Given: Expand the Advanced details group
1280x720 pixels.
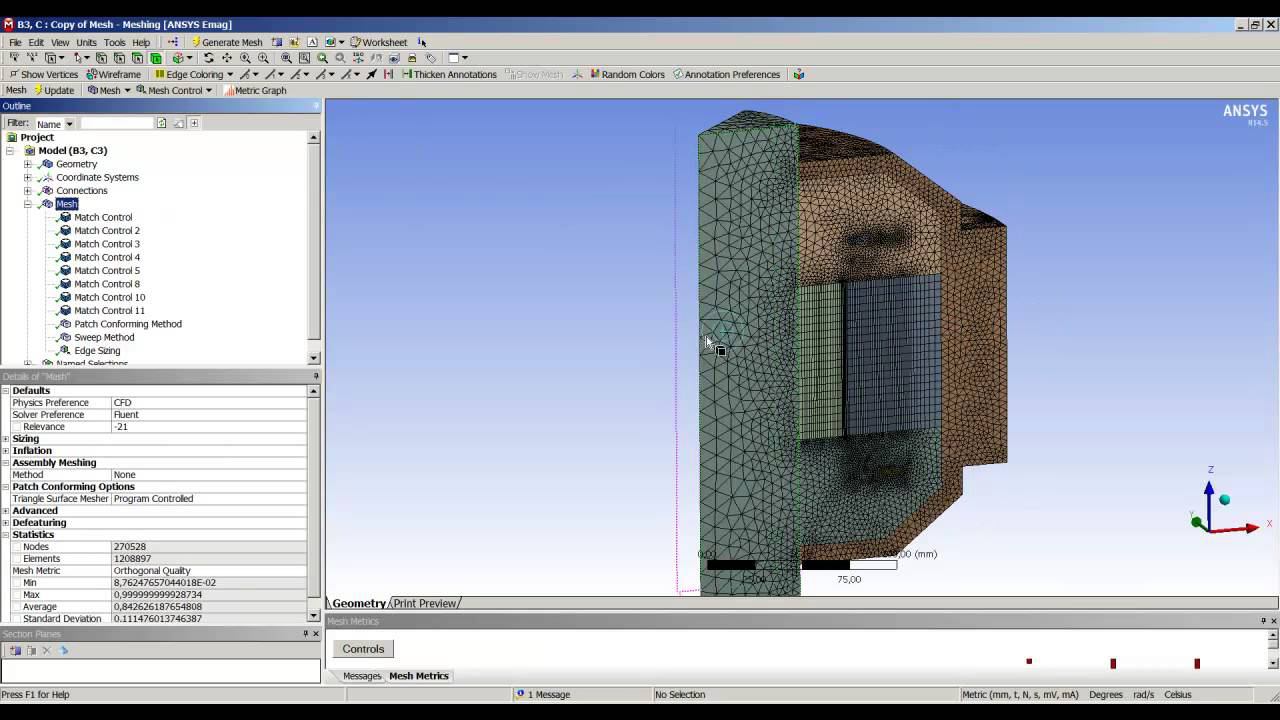Looking at the screenshot, I should [x=6, y=511].
